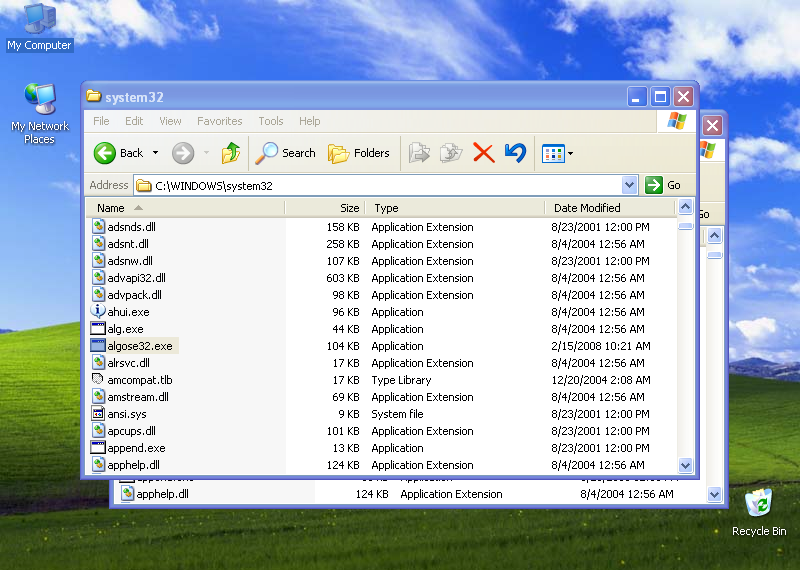
Task: Select the adsnw.dll file icon
Action: coord(98,260)
